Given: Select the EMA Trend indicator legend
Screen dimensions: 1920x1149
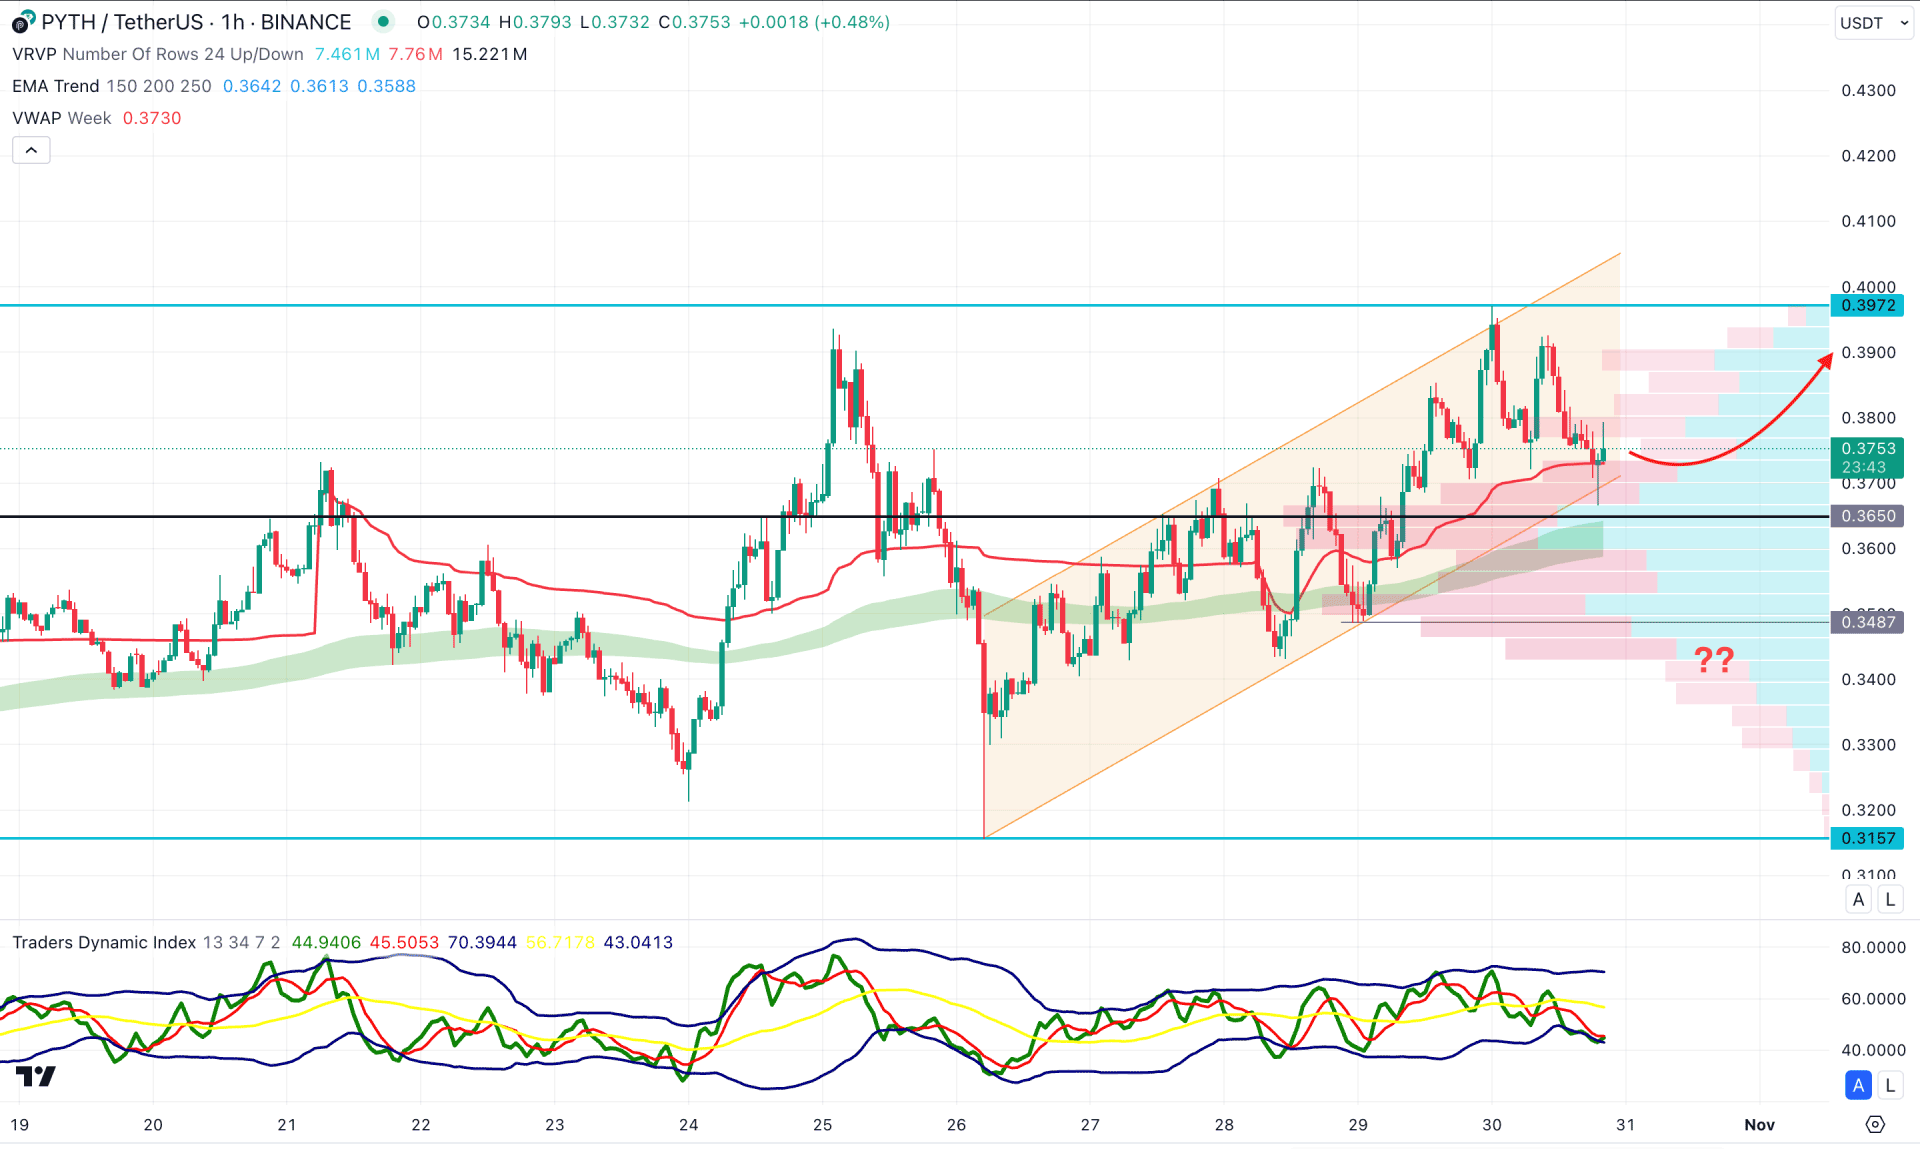Looking at the screenshot, I should coord(111,86).
